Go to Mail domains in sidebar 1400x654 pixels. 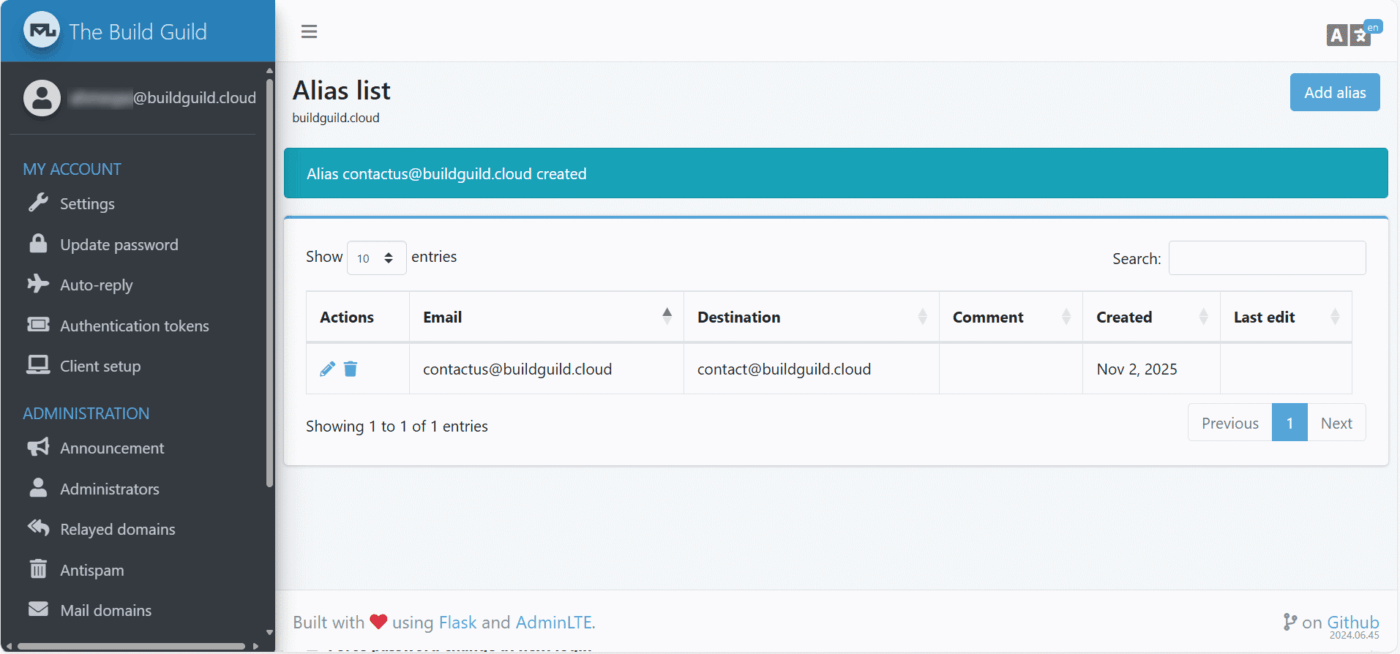[x=105, y=610]
